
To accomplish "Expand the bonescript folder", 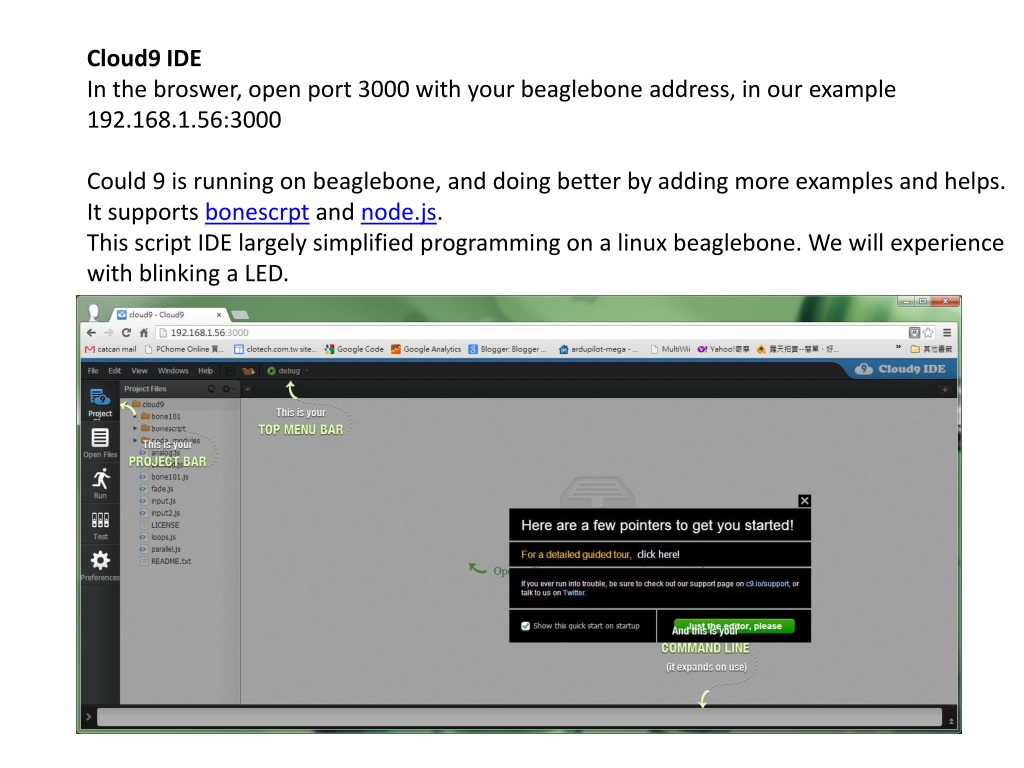I will click(x=135, y=428).
